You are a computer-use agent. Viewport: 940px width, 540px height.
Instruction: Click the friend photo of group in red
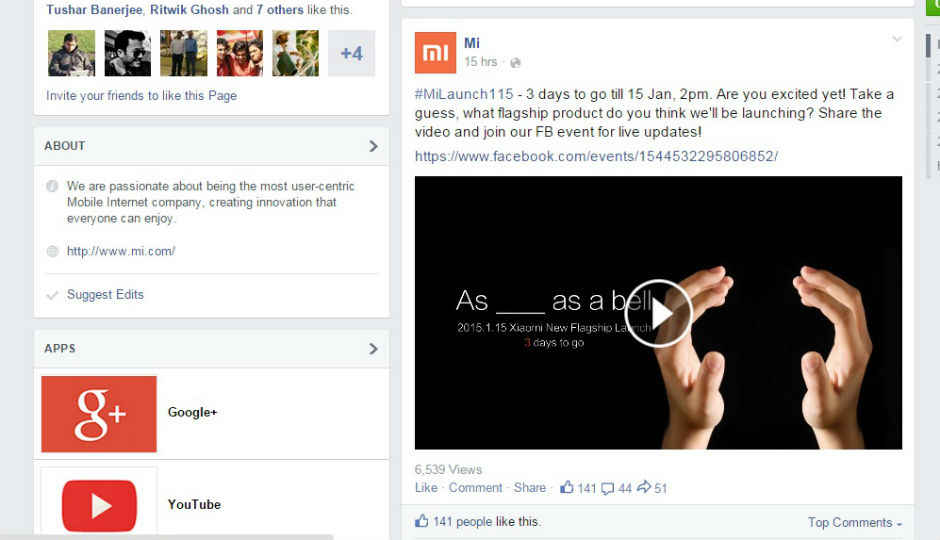(240, 53)
